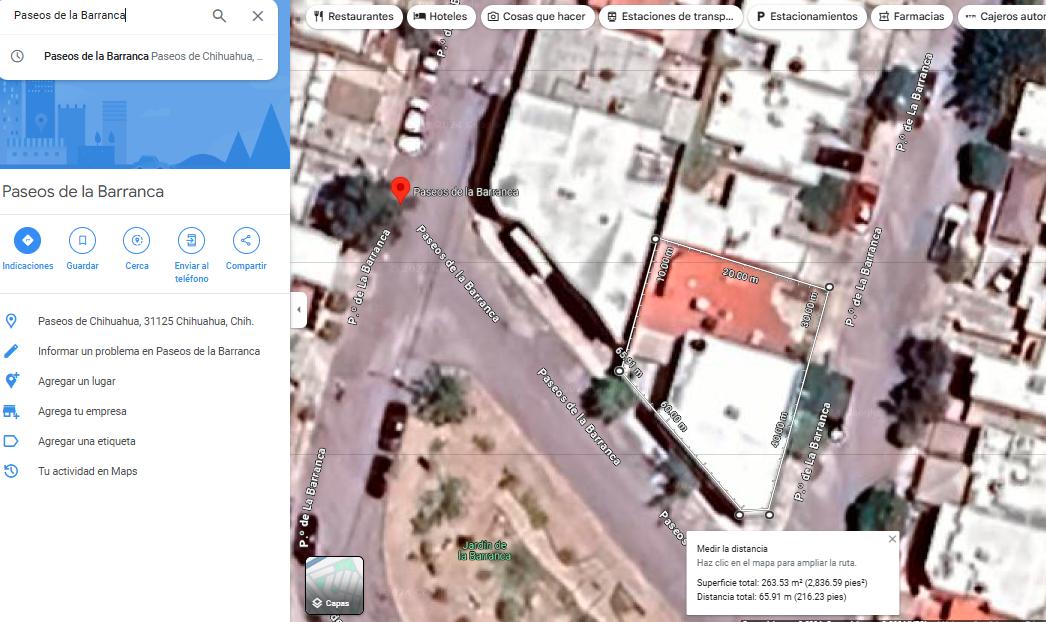Click the red map pin marker

(400, 190)
